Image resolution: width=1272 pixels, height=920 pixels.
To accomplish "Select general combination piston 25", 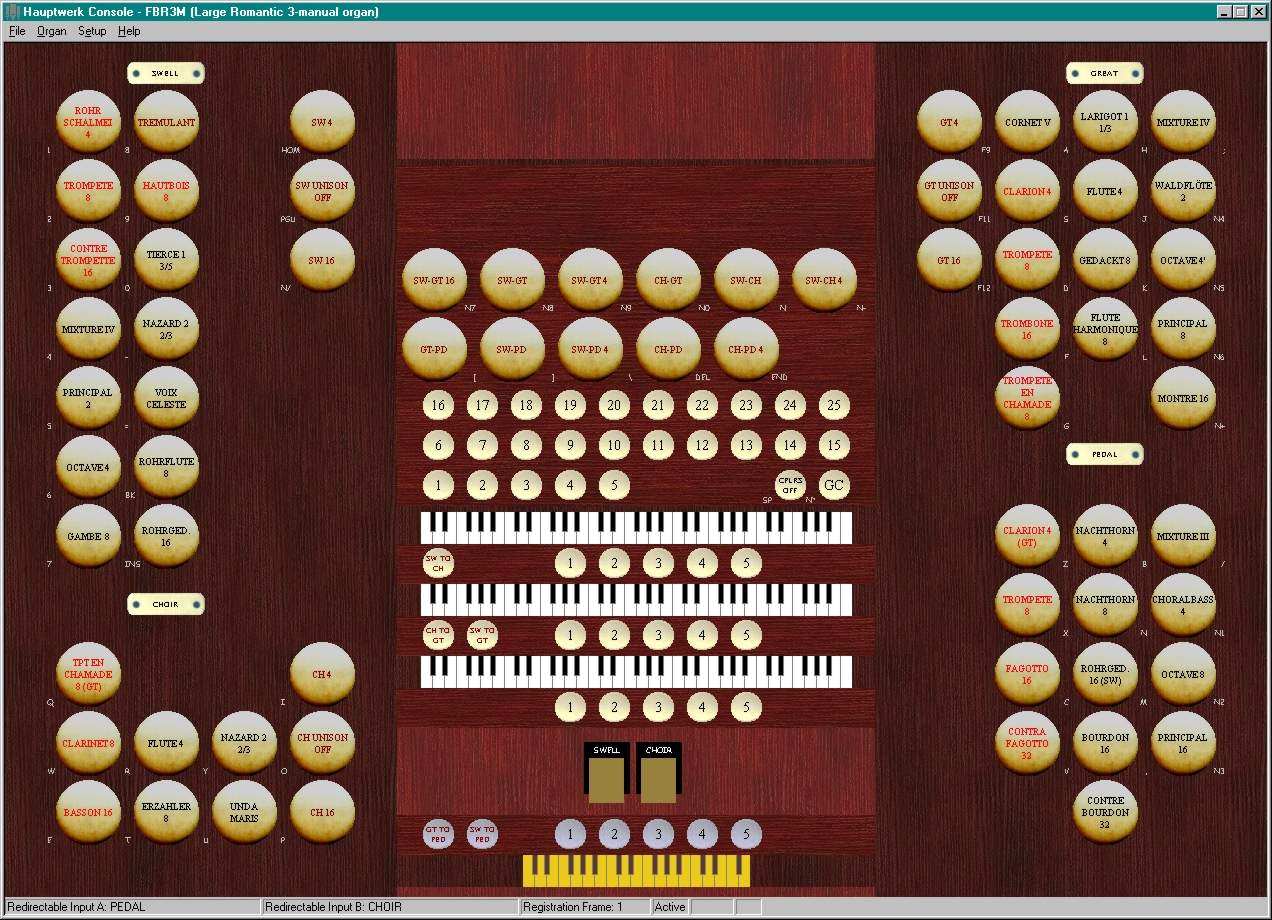I will (834, 405).
